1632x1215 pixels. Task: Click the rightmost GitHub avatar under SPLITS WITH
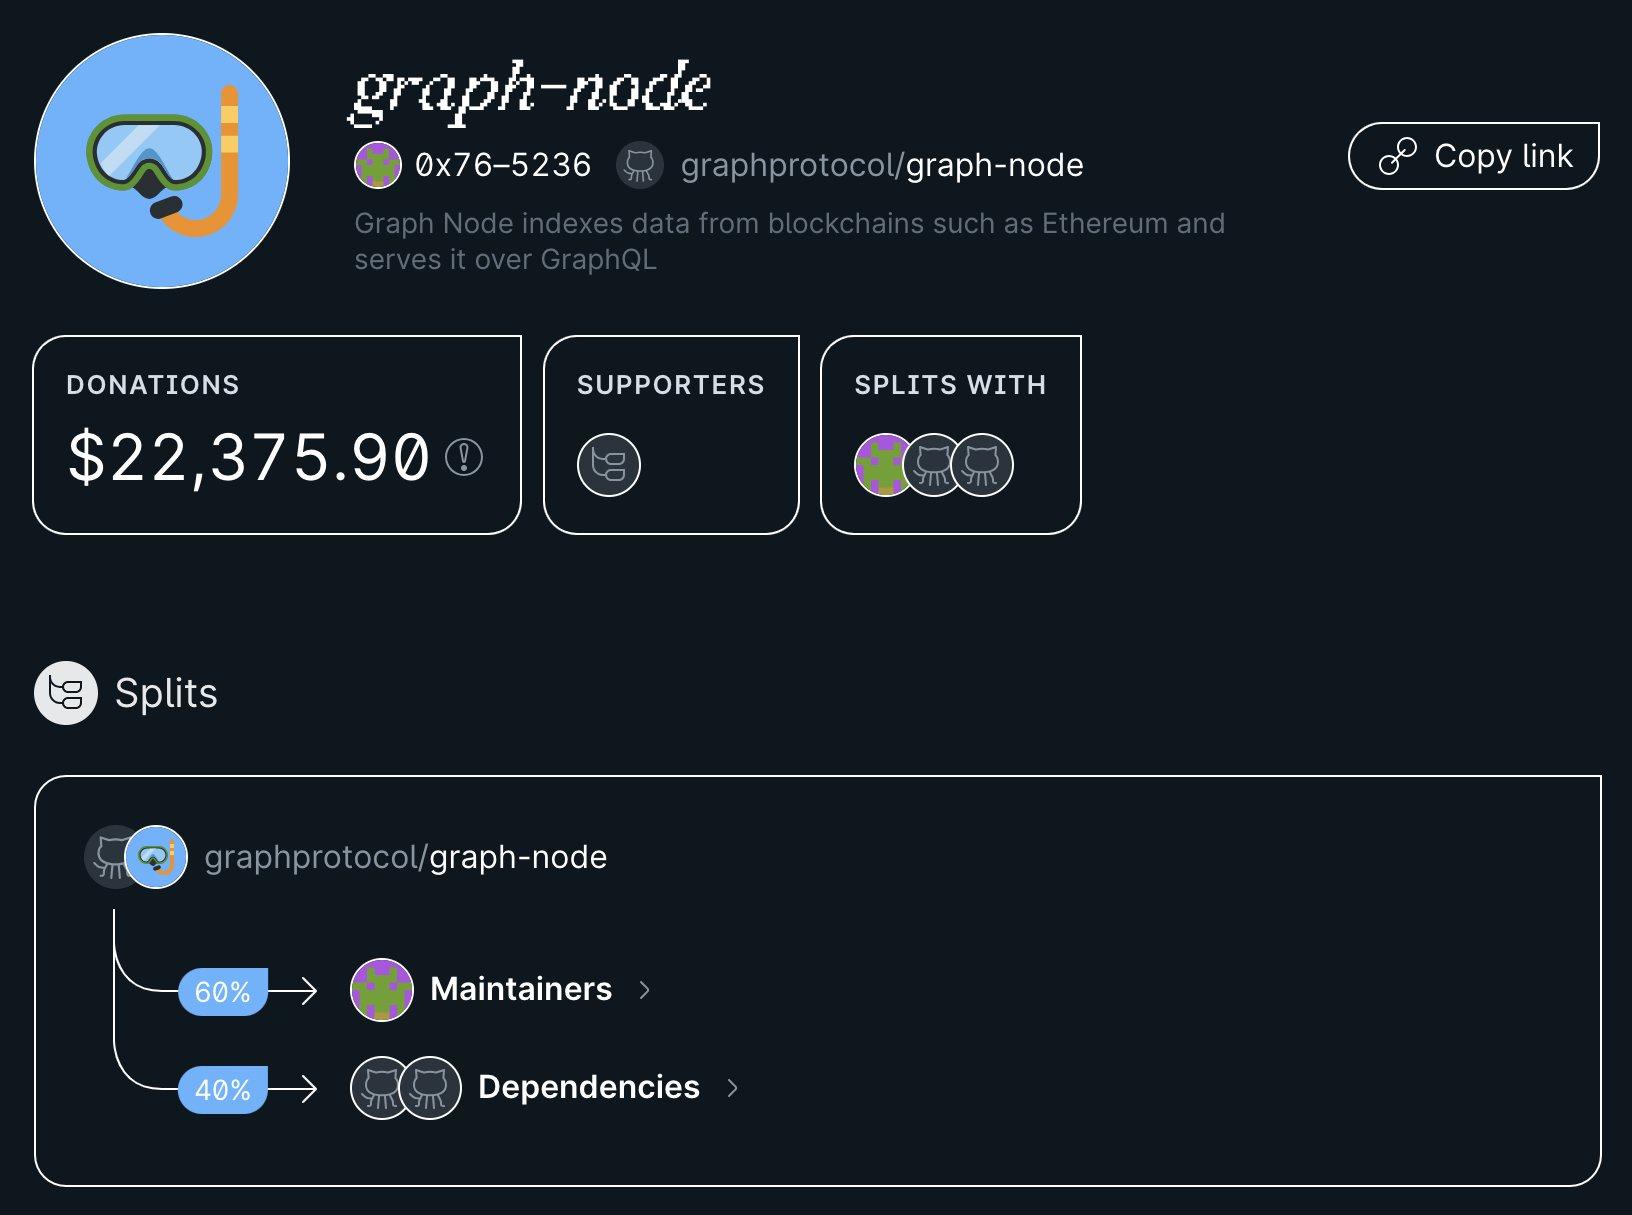coord(982,465)
